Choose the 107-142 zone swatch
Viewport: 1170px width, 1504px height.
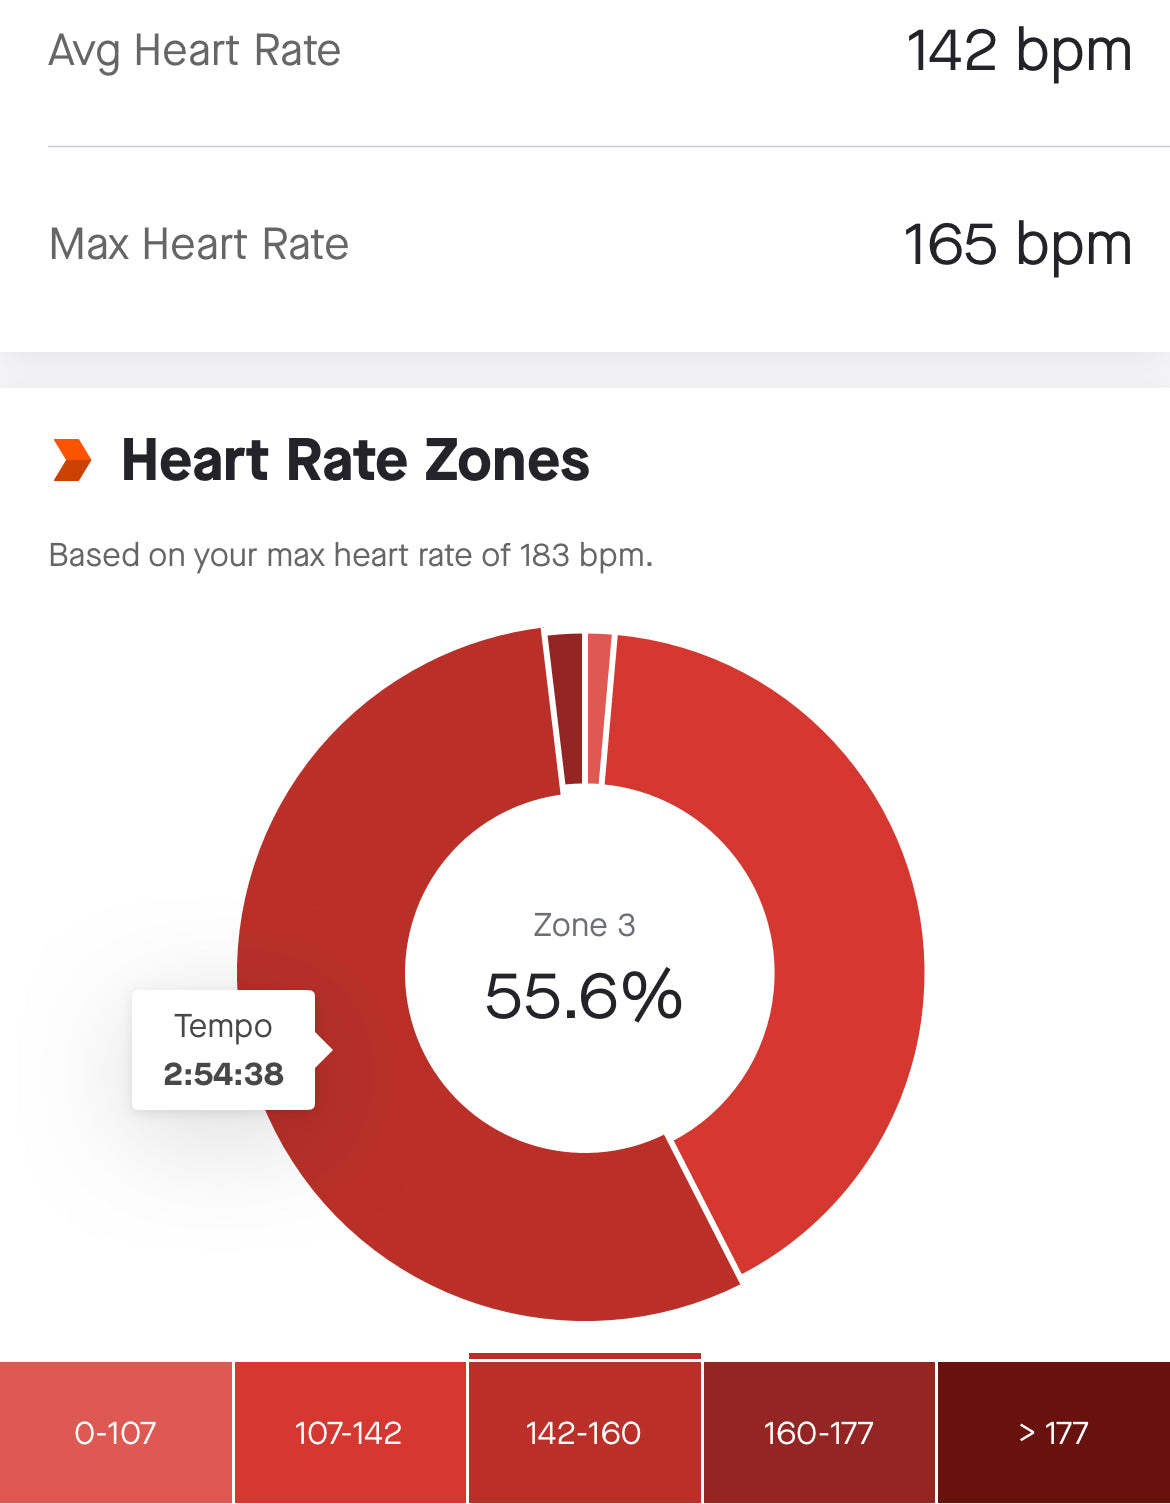349,1433
